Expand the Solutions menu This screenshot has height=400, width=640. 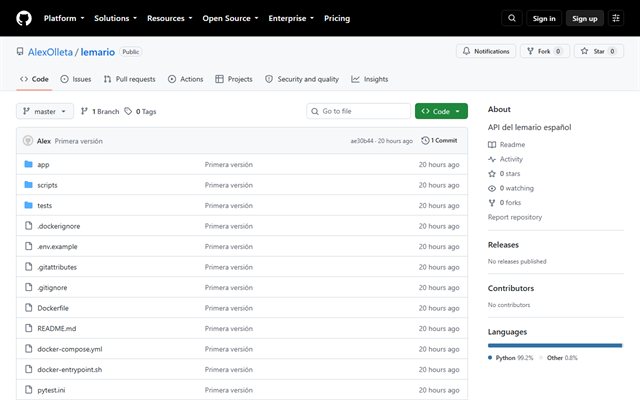coord(116,18)
